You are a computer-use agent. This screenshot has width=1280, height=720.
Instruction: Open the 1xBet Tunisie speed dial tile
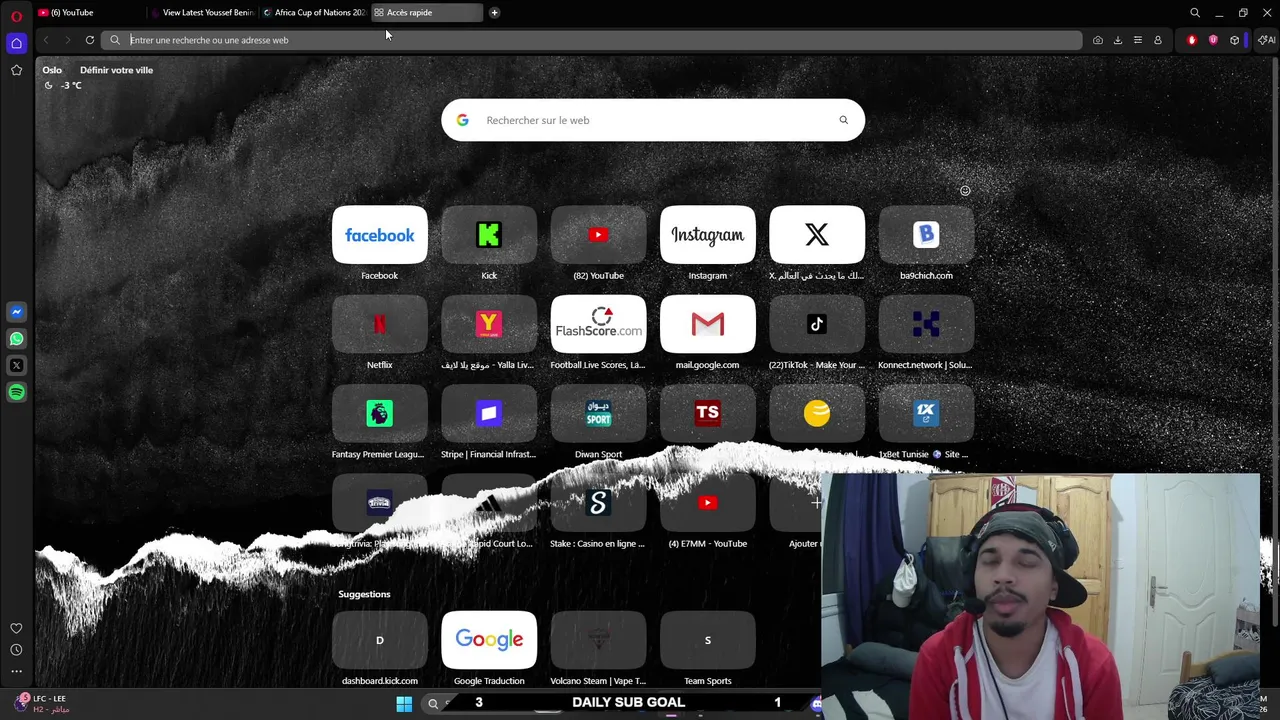[x=926, y=413]
